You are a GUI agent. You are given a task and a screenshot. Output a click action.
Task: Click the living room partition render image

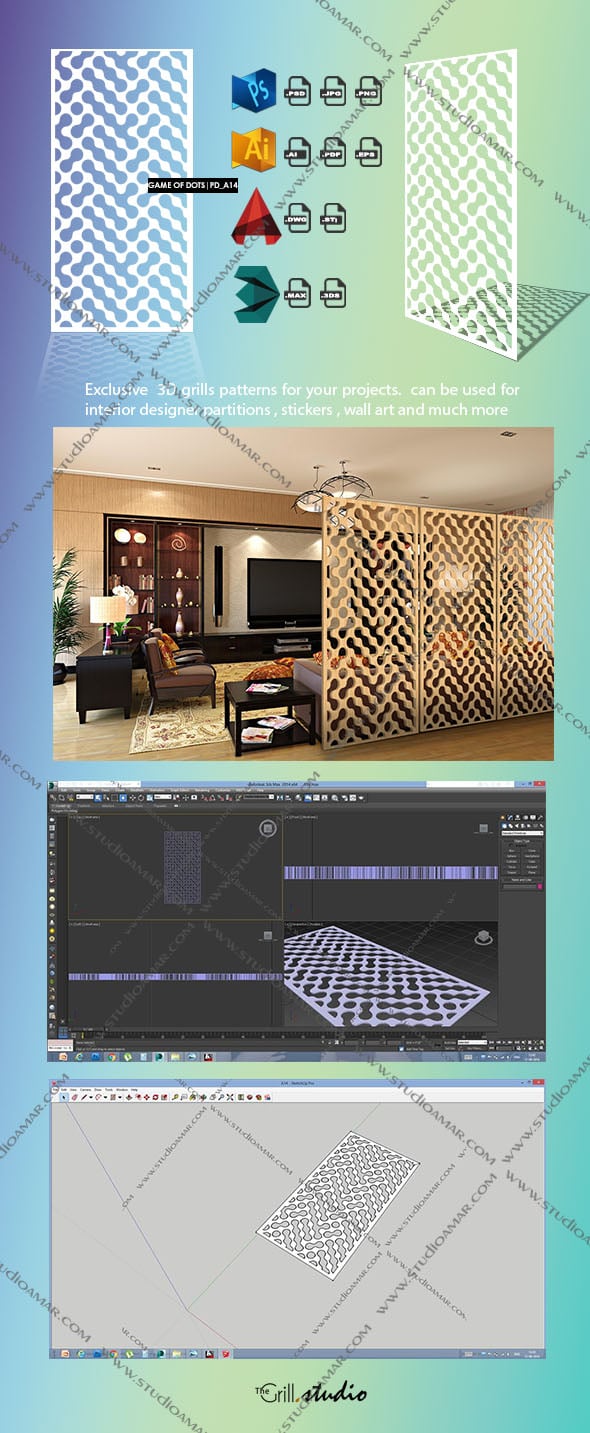303,594
